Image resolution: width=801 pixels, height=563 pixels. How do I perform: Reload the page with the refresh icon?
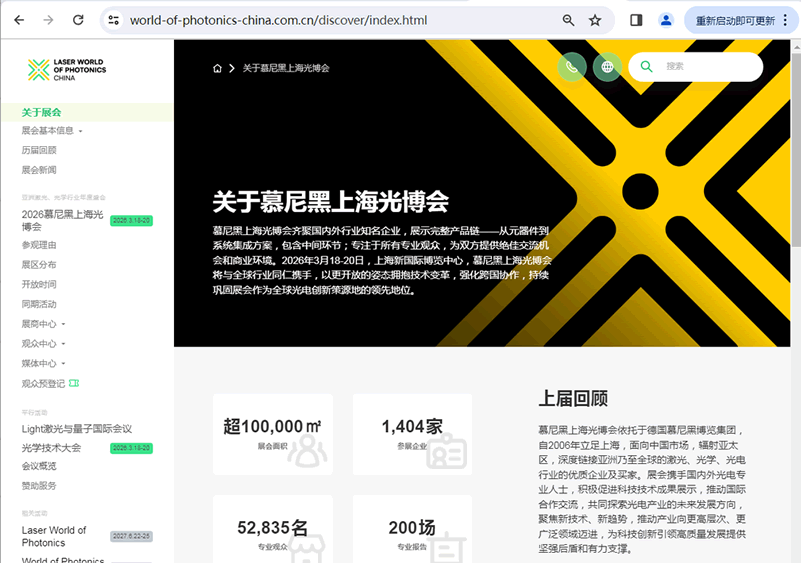click(78, 20)
